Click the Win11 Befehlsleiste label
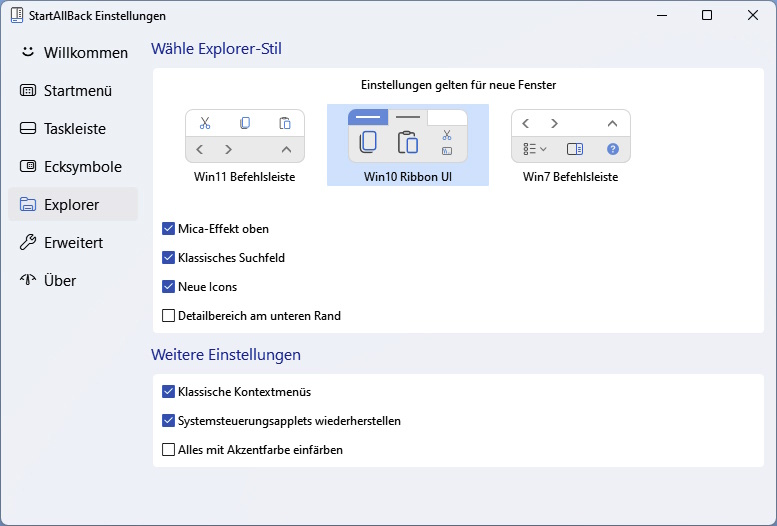This screenshot has width=777, height=526. pos(245,177)
